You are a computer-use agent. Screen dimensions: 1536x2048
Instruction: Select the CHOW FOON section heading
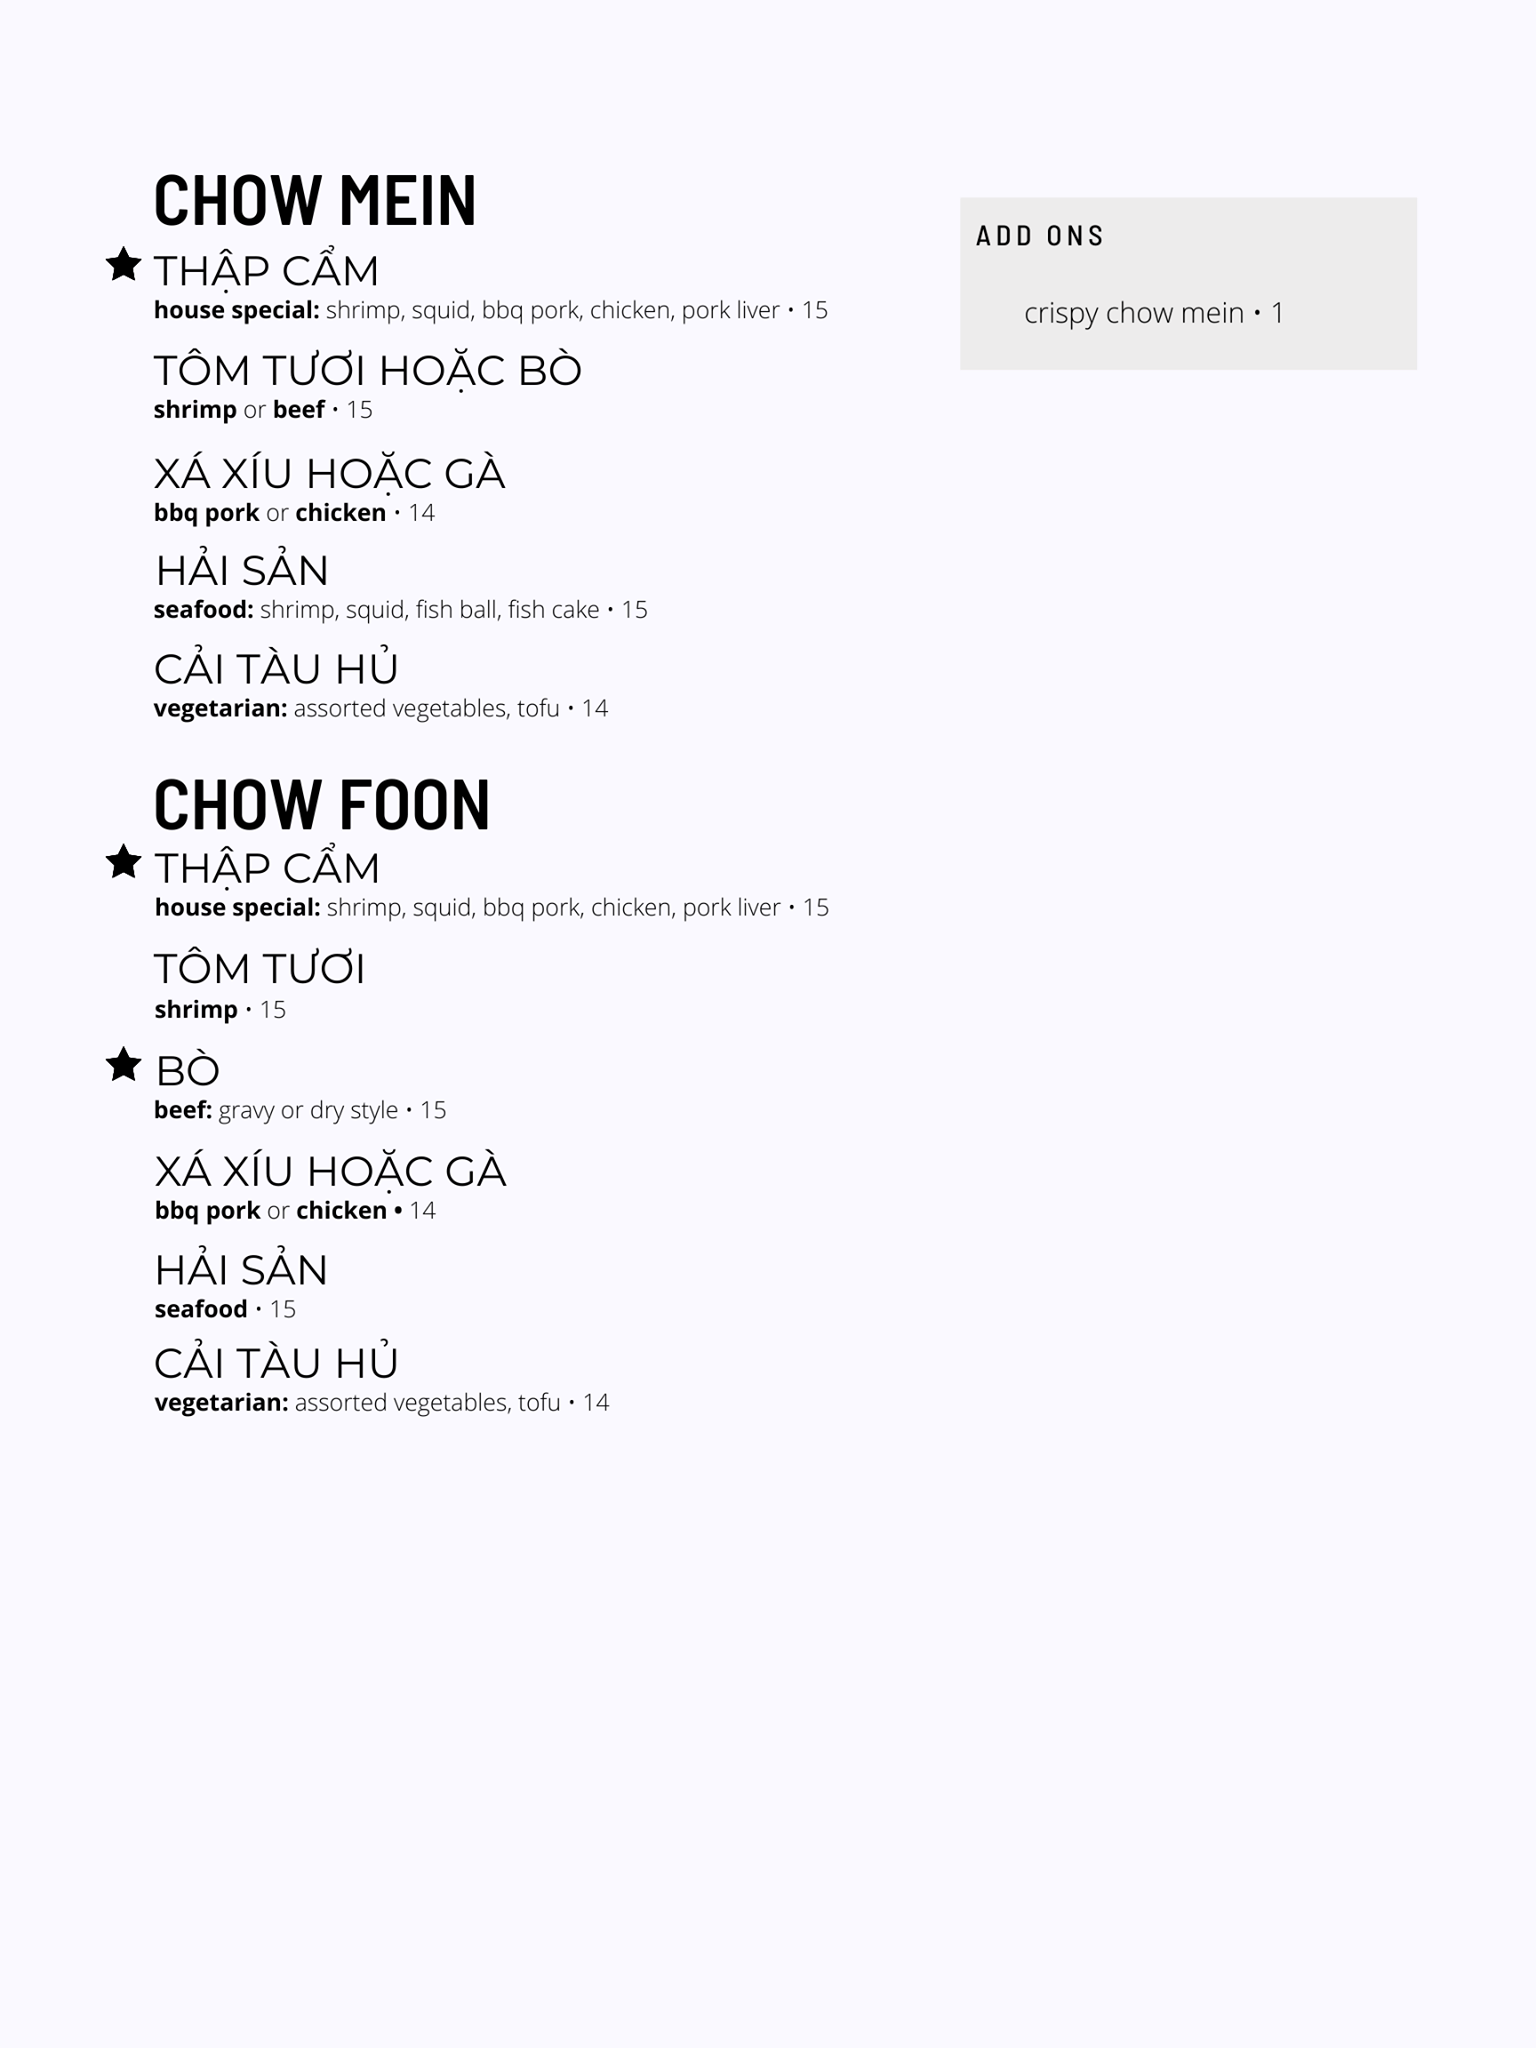[322, 805]
